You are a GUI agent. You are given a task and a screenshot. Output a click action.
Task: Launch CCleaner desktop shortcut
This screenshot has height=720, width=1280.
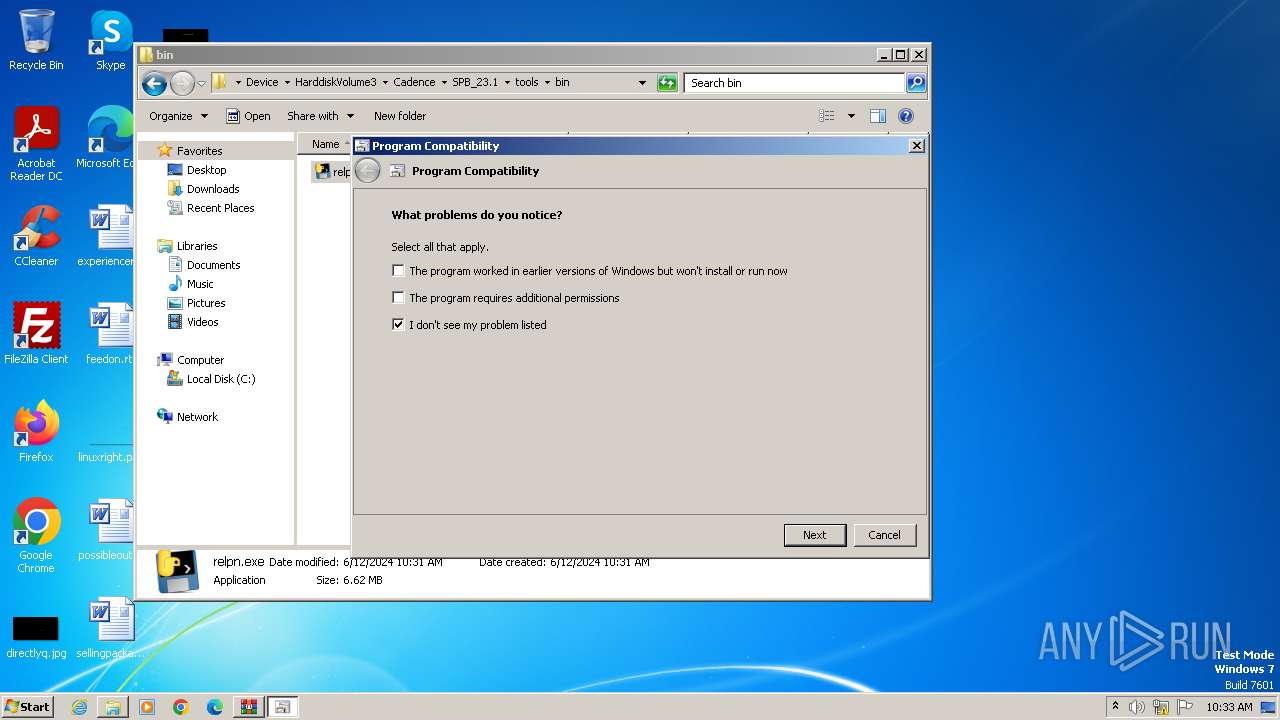tap(36, 236)
